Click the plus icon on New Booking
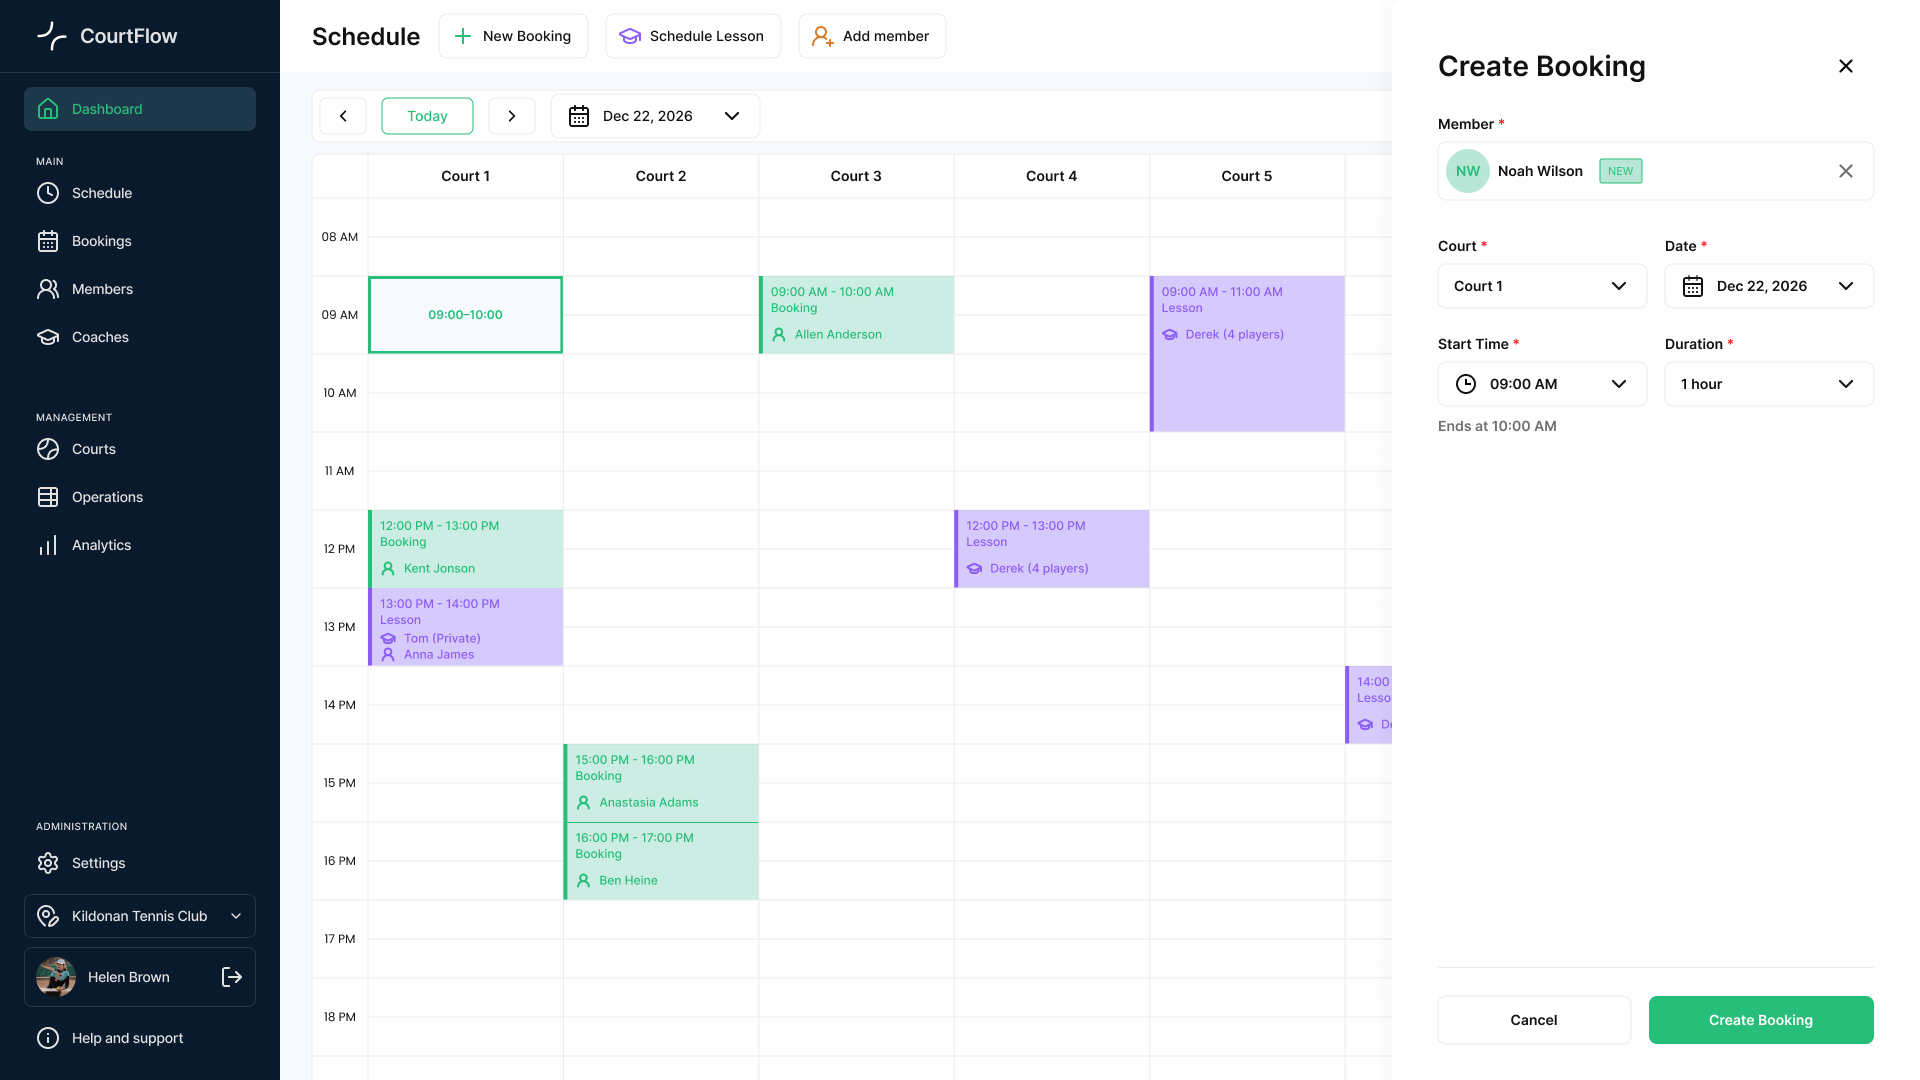Image resolution: width=1920 pixels, height=1080 pixels. click(x=463, y=36)
